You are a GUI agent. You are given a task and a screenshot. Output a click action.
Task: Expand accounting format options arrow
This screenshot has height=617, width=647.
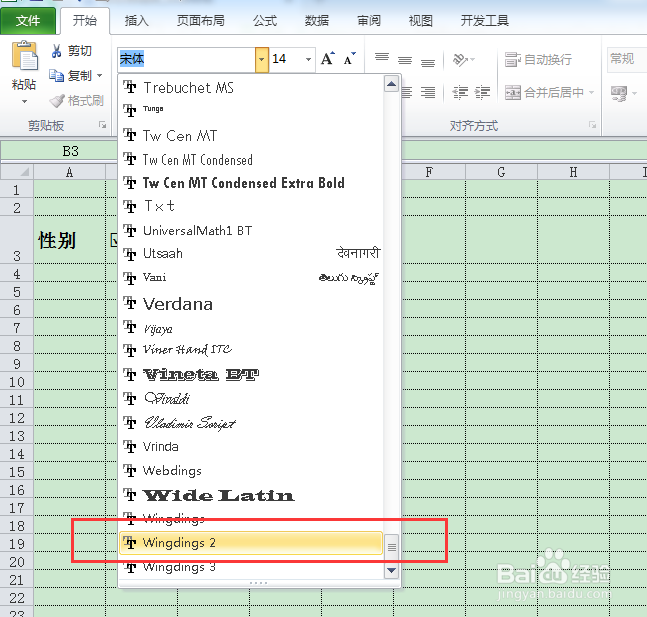634,93
